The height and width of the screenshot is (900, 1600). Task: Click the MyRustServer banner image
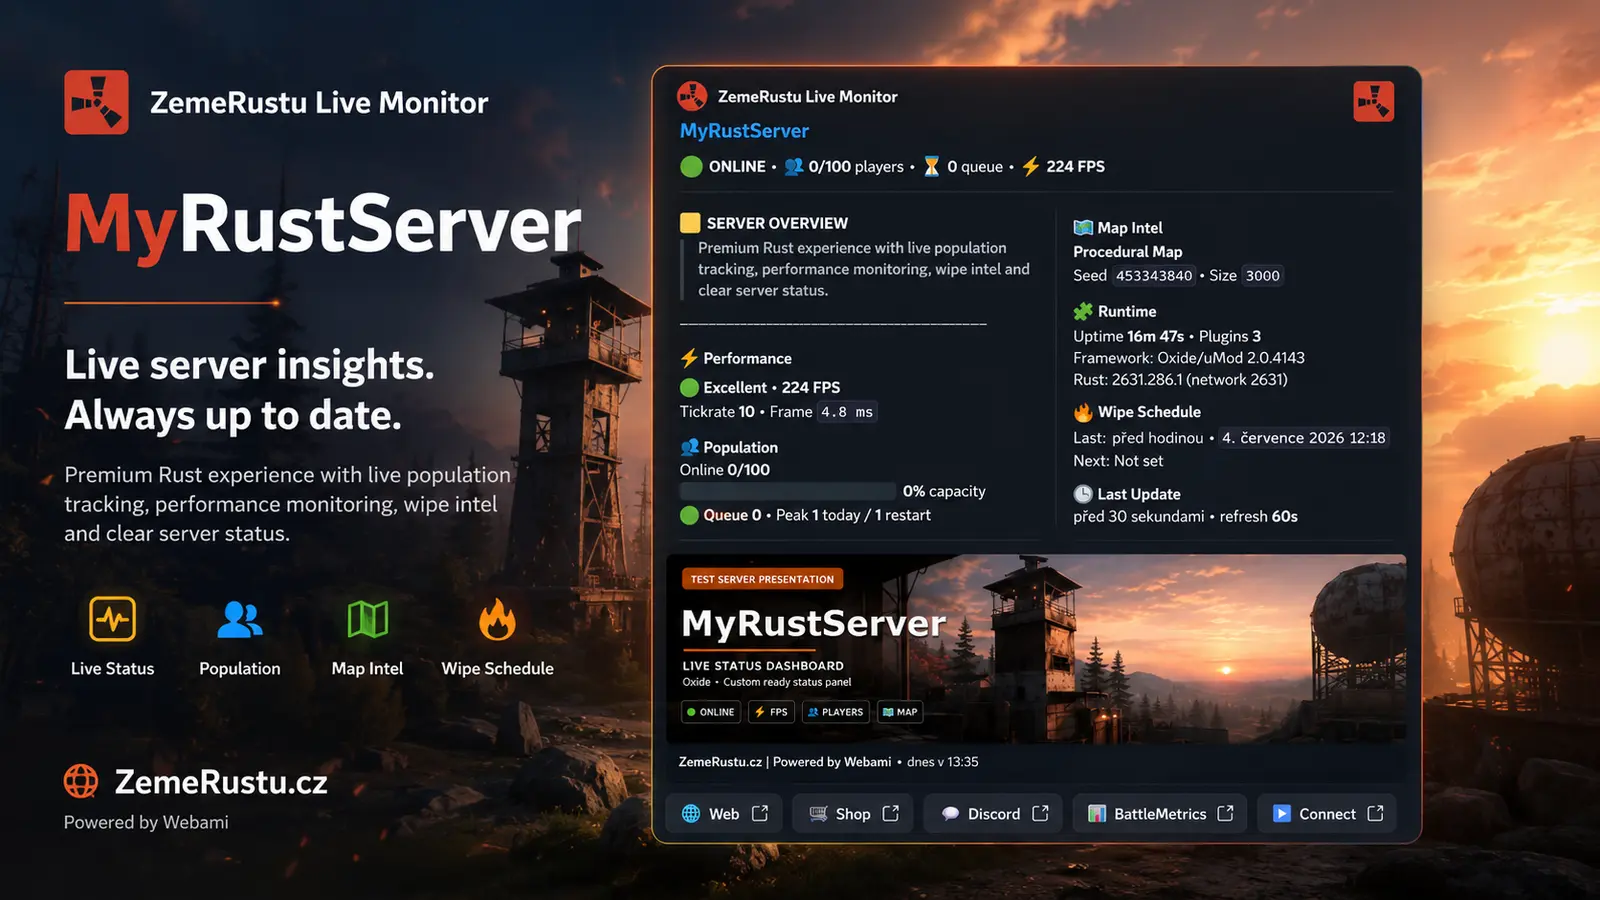pos(1036,648)
